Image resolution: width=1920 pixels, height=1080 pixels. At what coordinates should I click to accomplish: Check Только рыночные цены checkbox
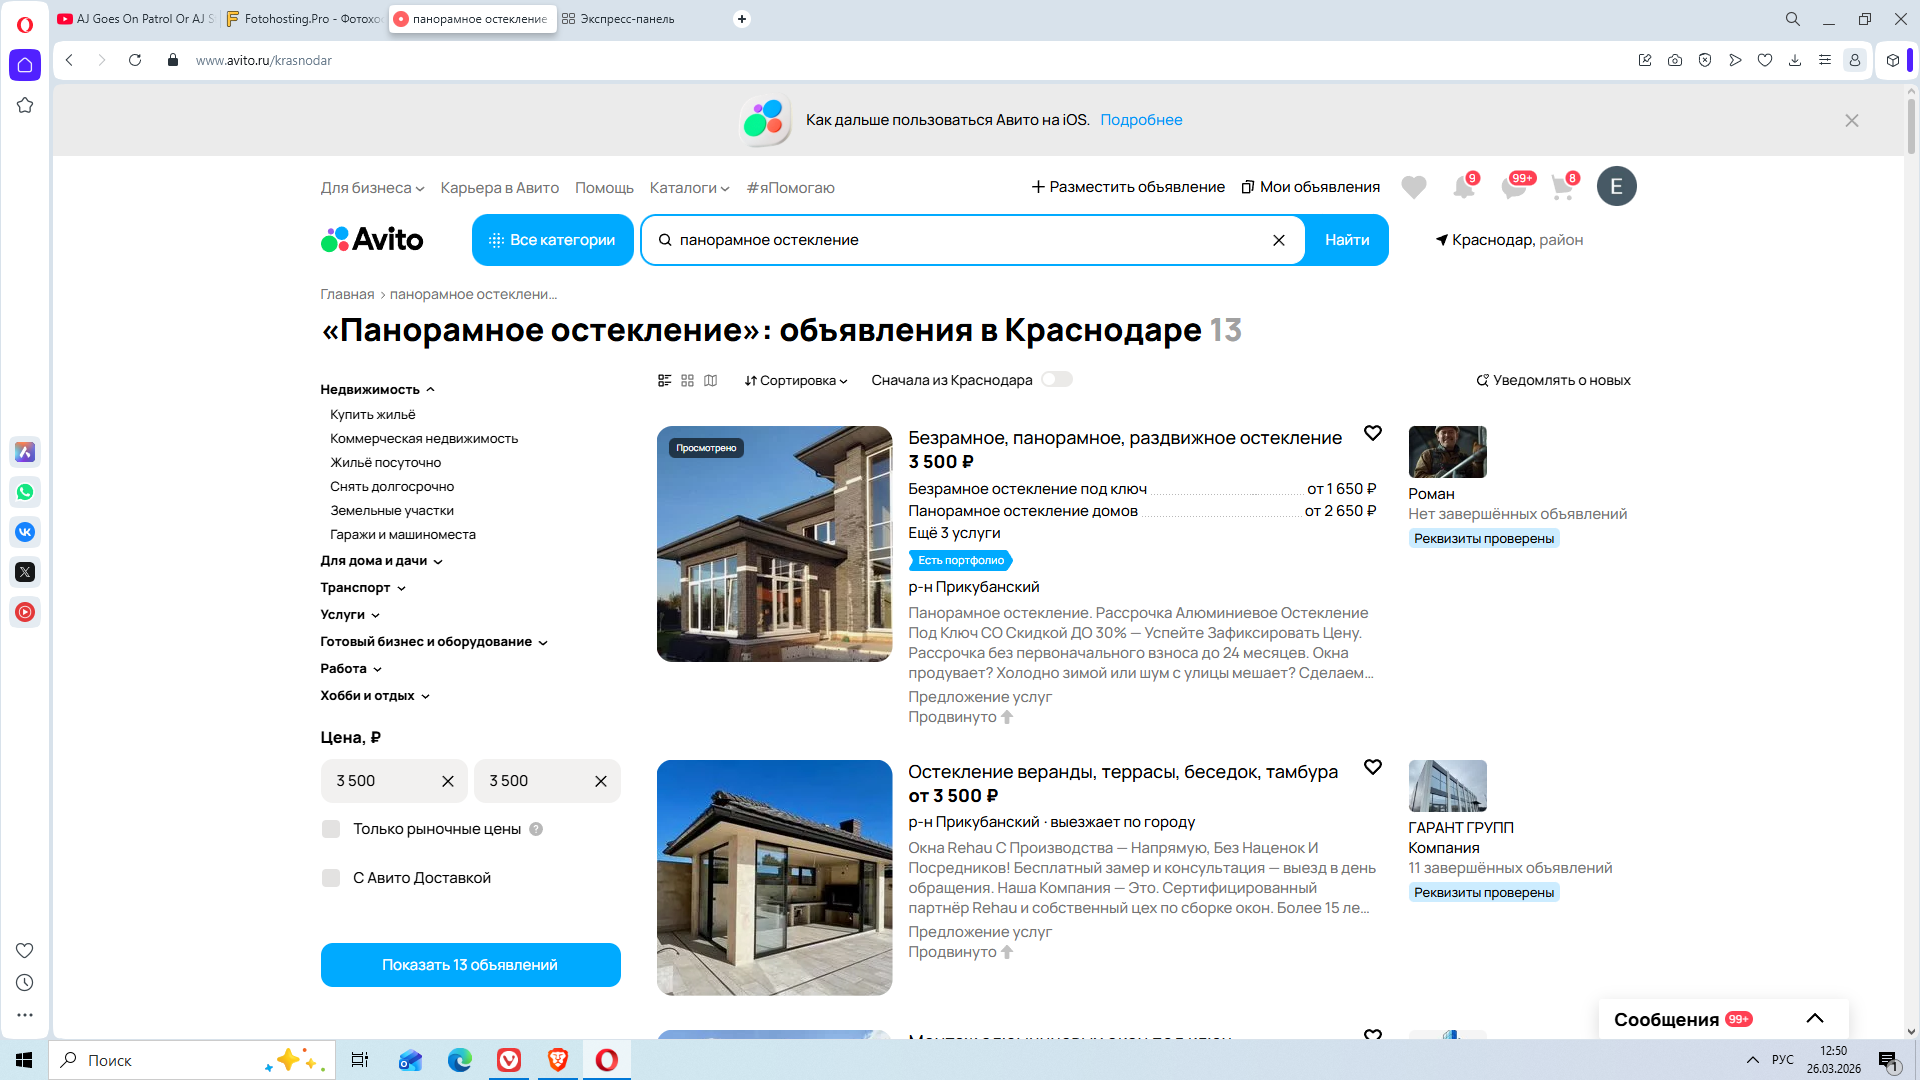coord(331,829)
